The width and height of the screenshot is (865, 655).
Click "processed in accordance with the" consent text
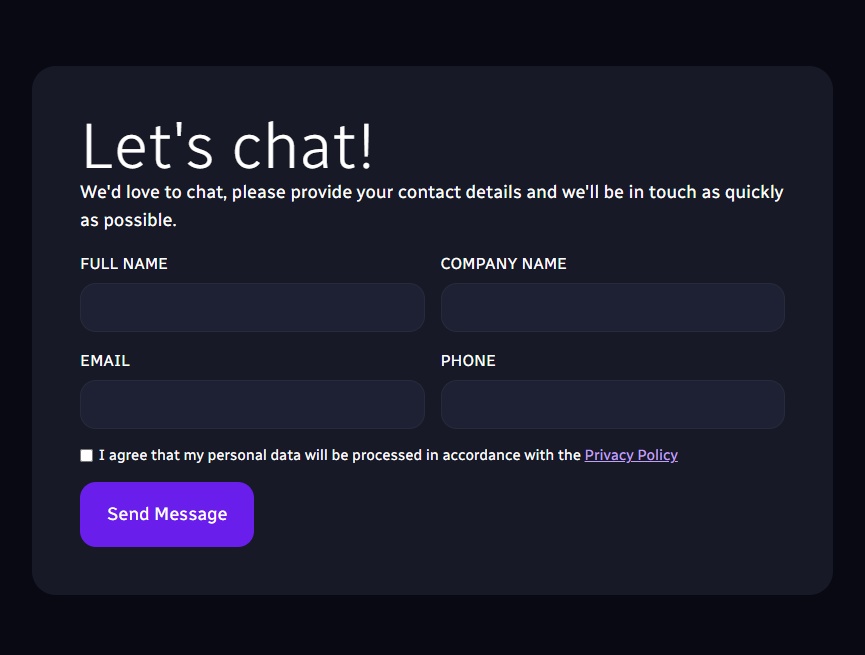(466, 455)
